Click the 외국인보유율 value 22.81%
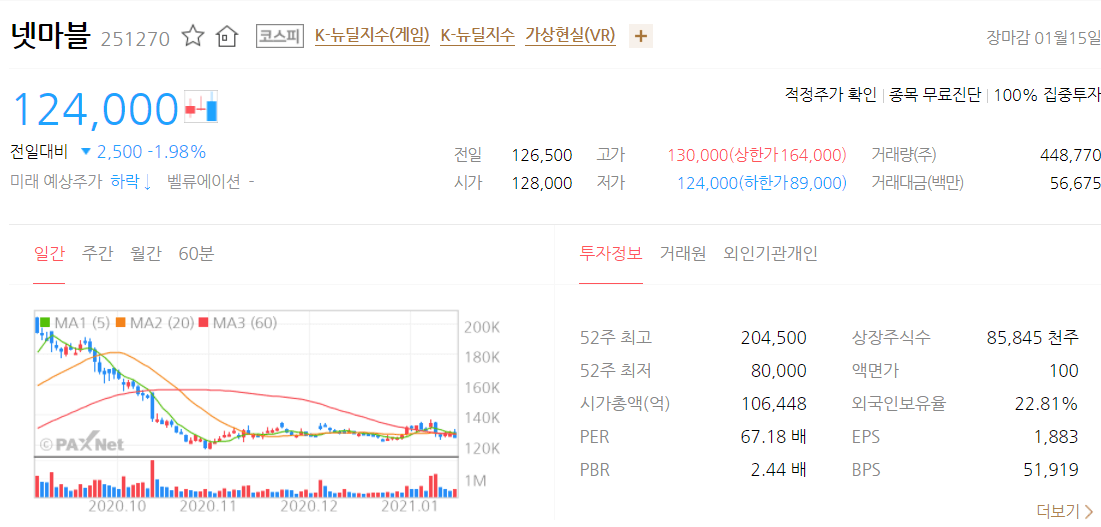The image size is (1101, 527). (x=1046, y=403)
